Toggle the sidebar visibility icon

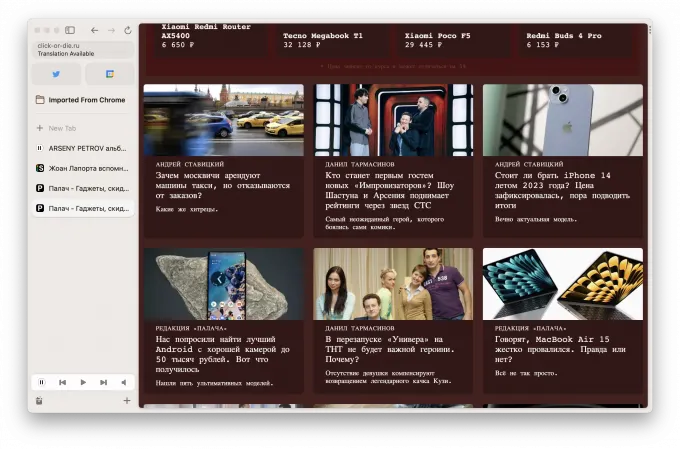coord(70,30)
